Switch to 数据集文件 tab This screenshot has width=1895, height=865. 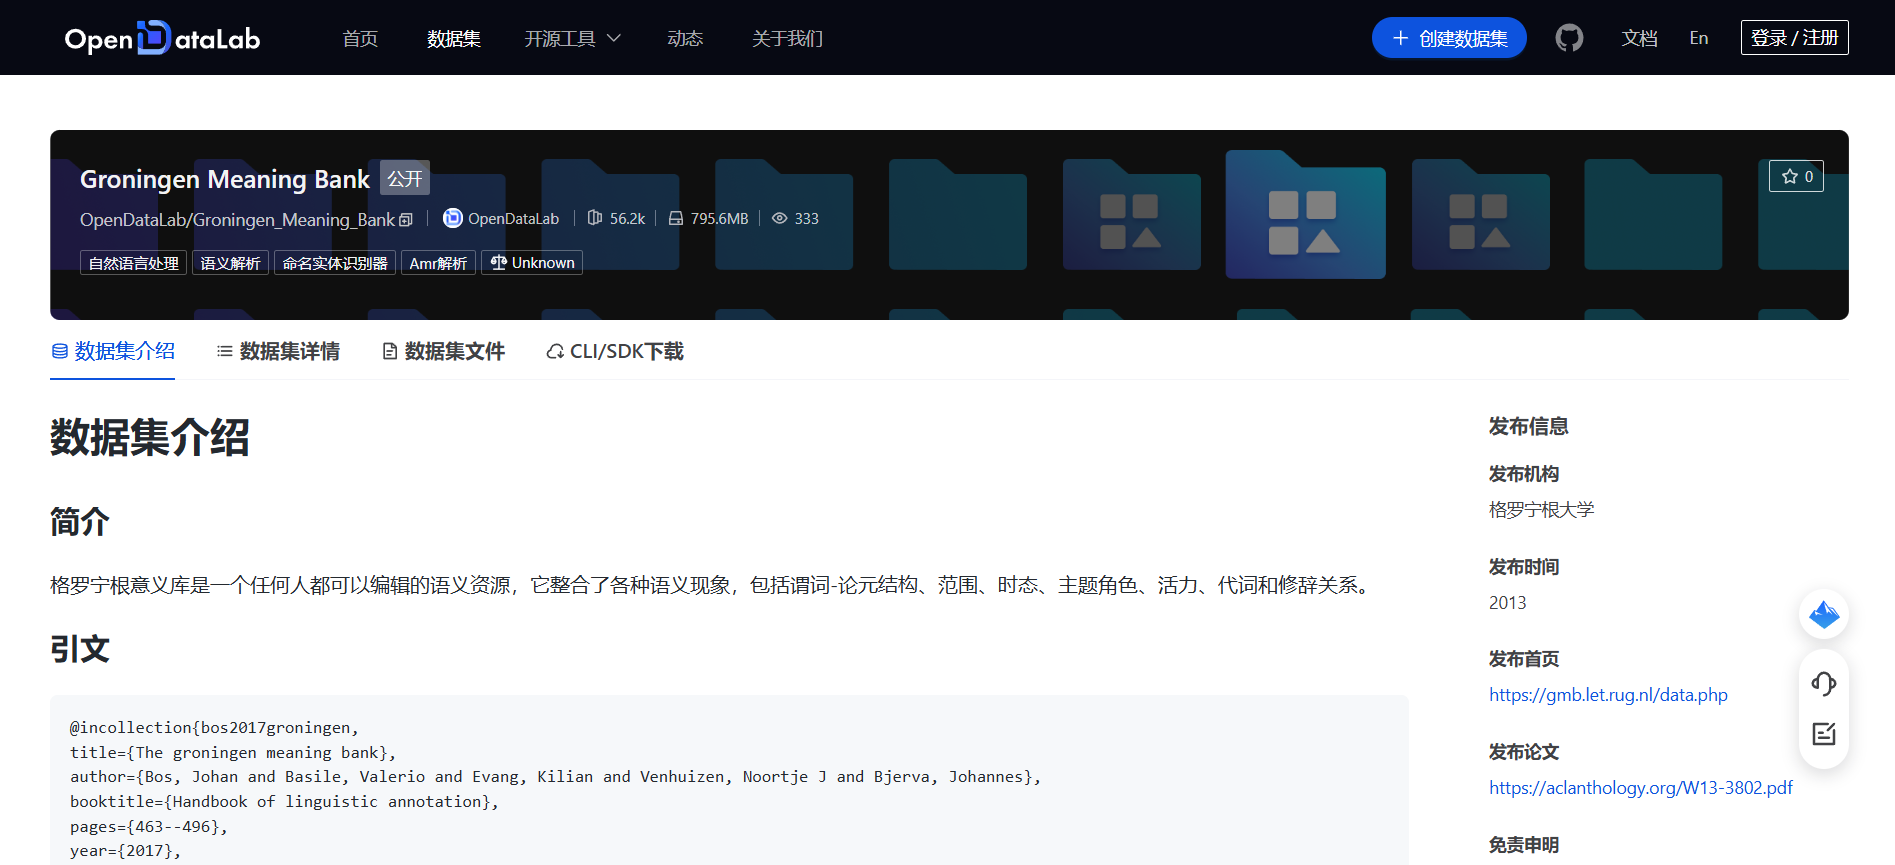tap(443, 351)
